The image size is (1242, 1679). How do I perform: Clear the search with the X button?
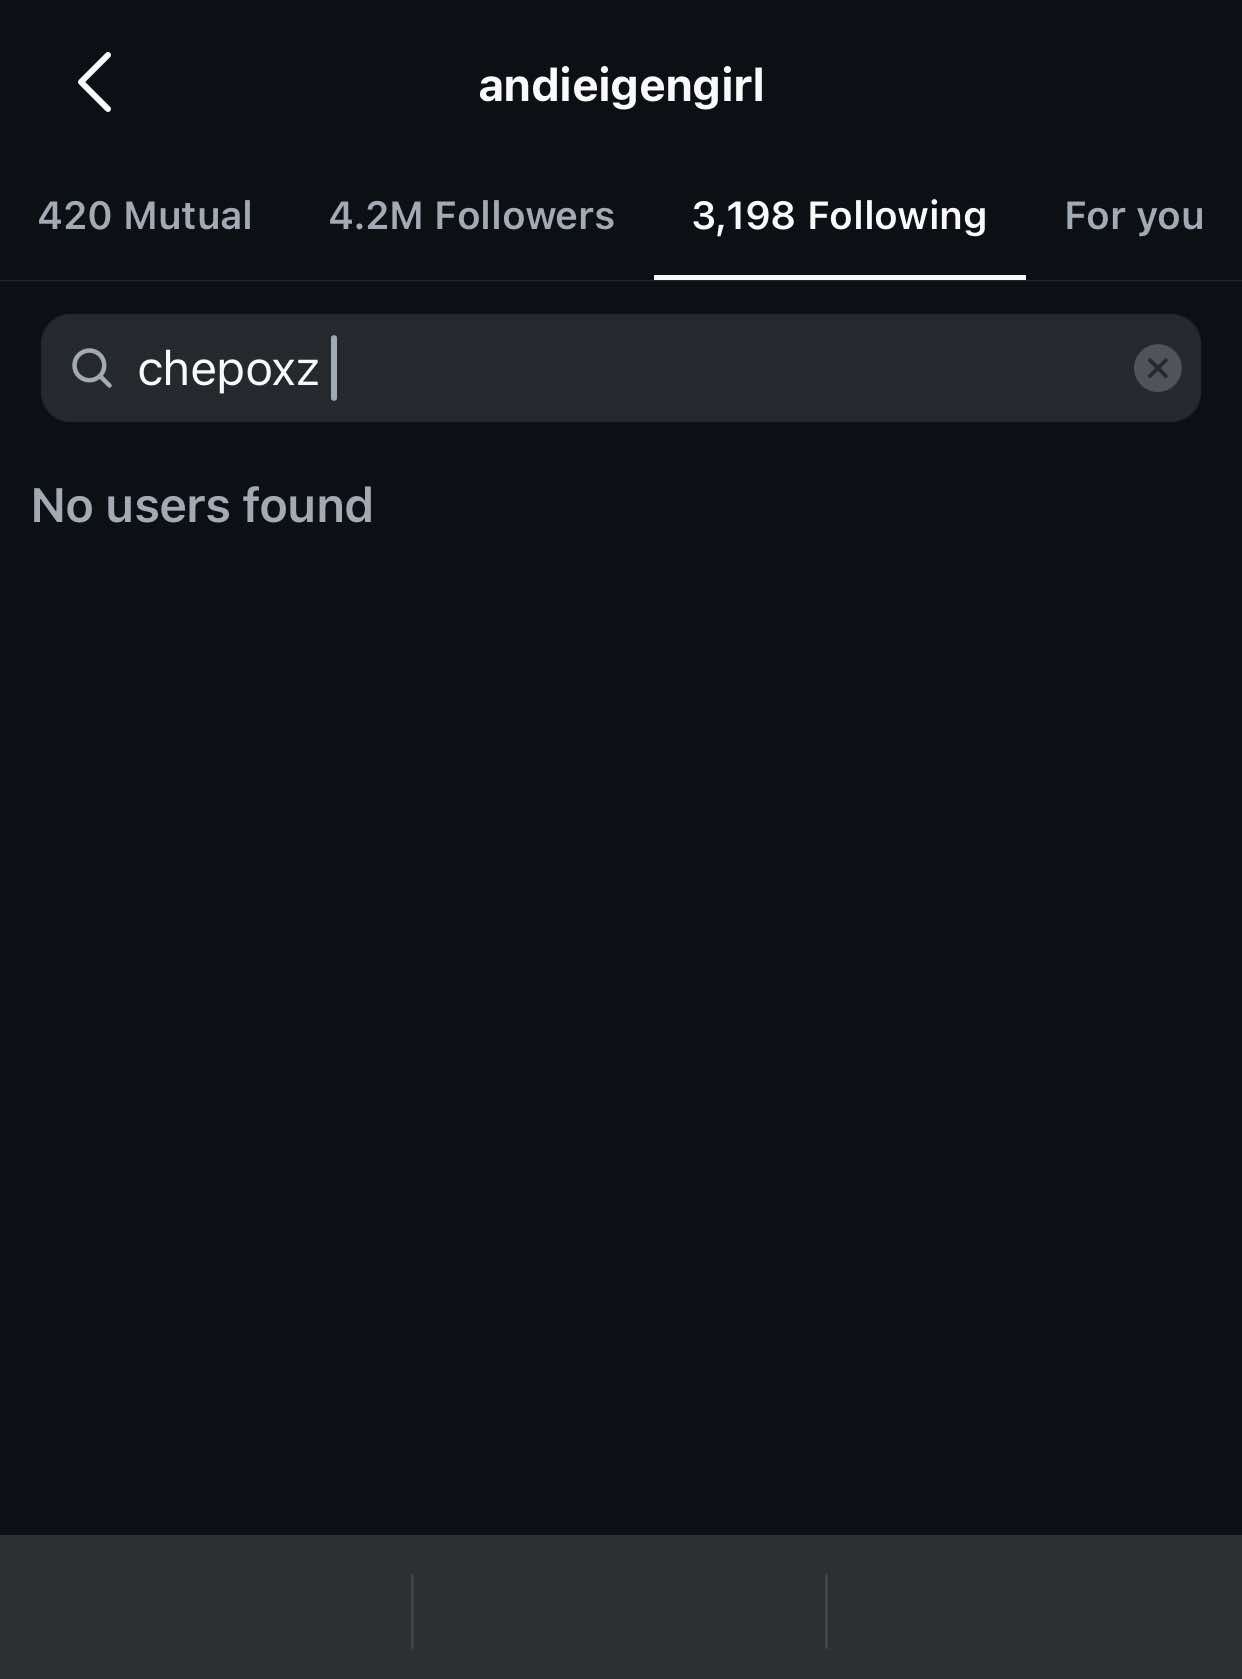coord(1157,368)
